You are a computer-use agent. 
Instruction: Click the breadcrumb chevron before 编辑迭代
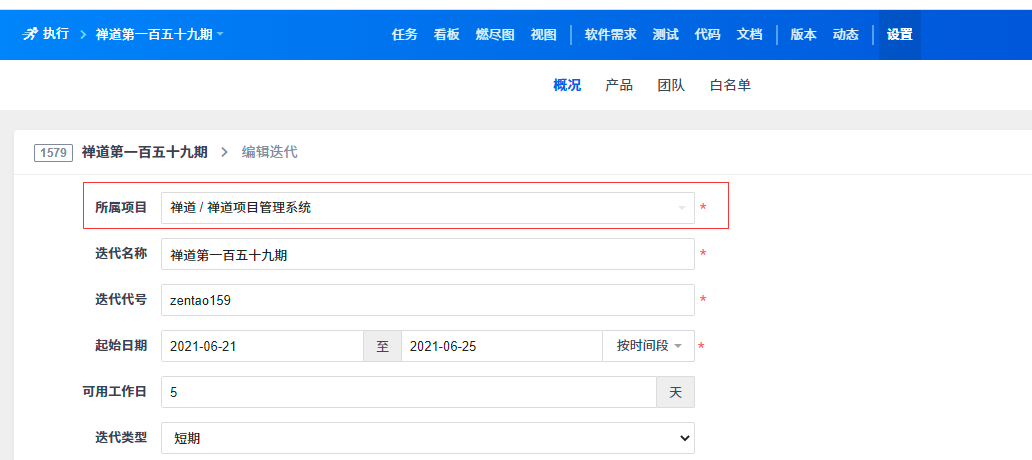pyautogui.click(x=224, y=153)
